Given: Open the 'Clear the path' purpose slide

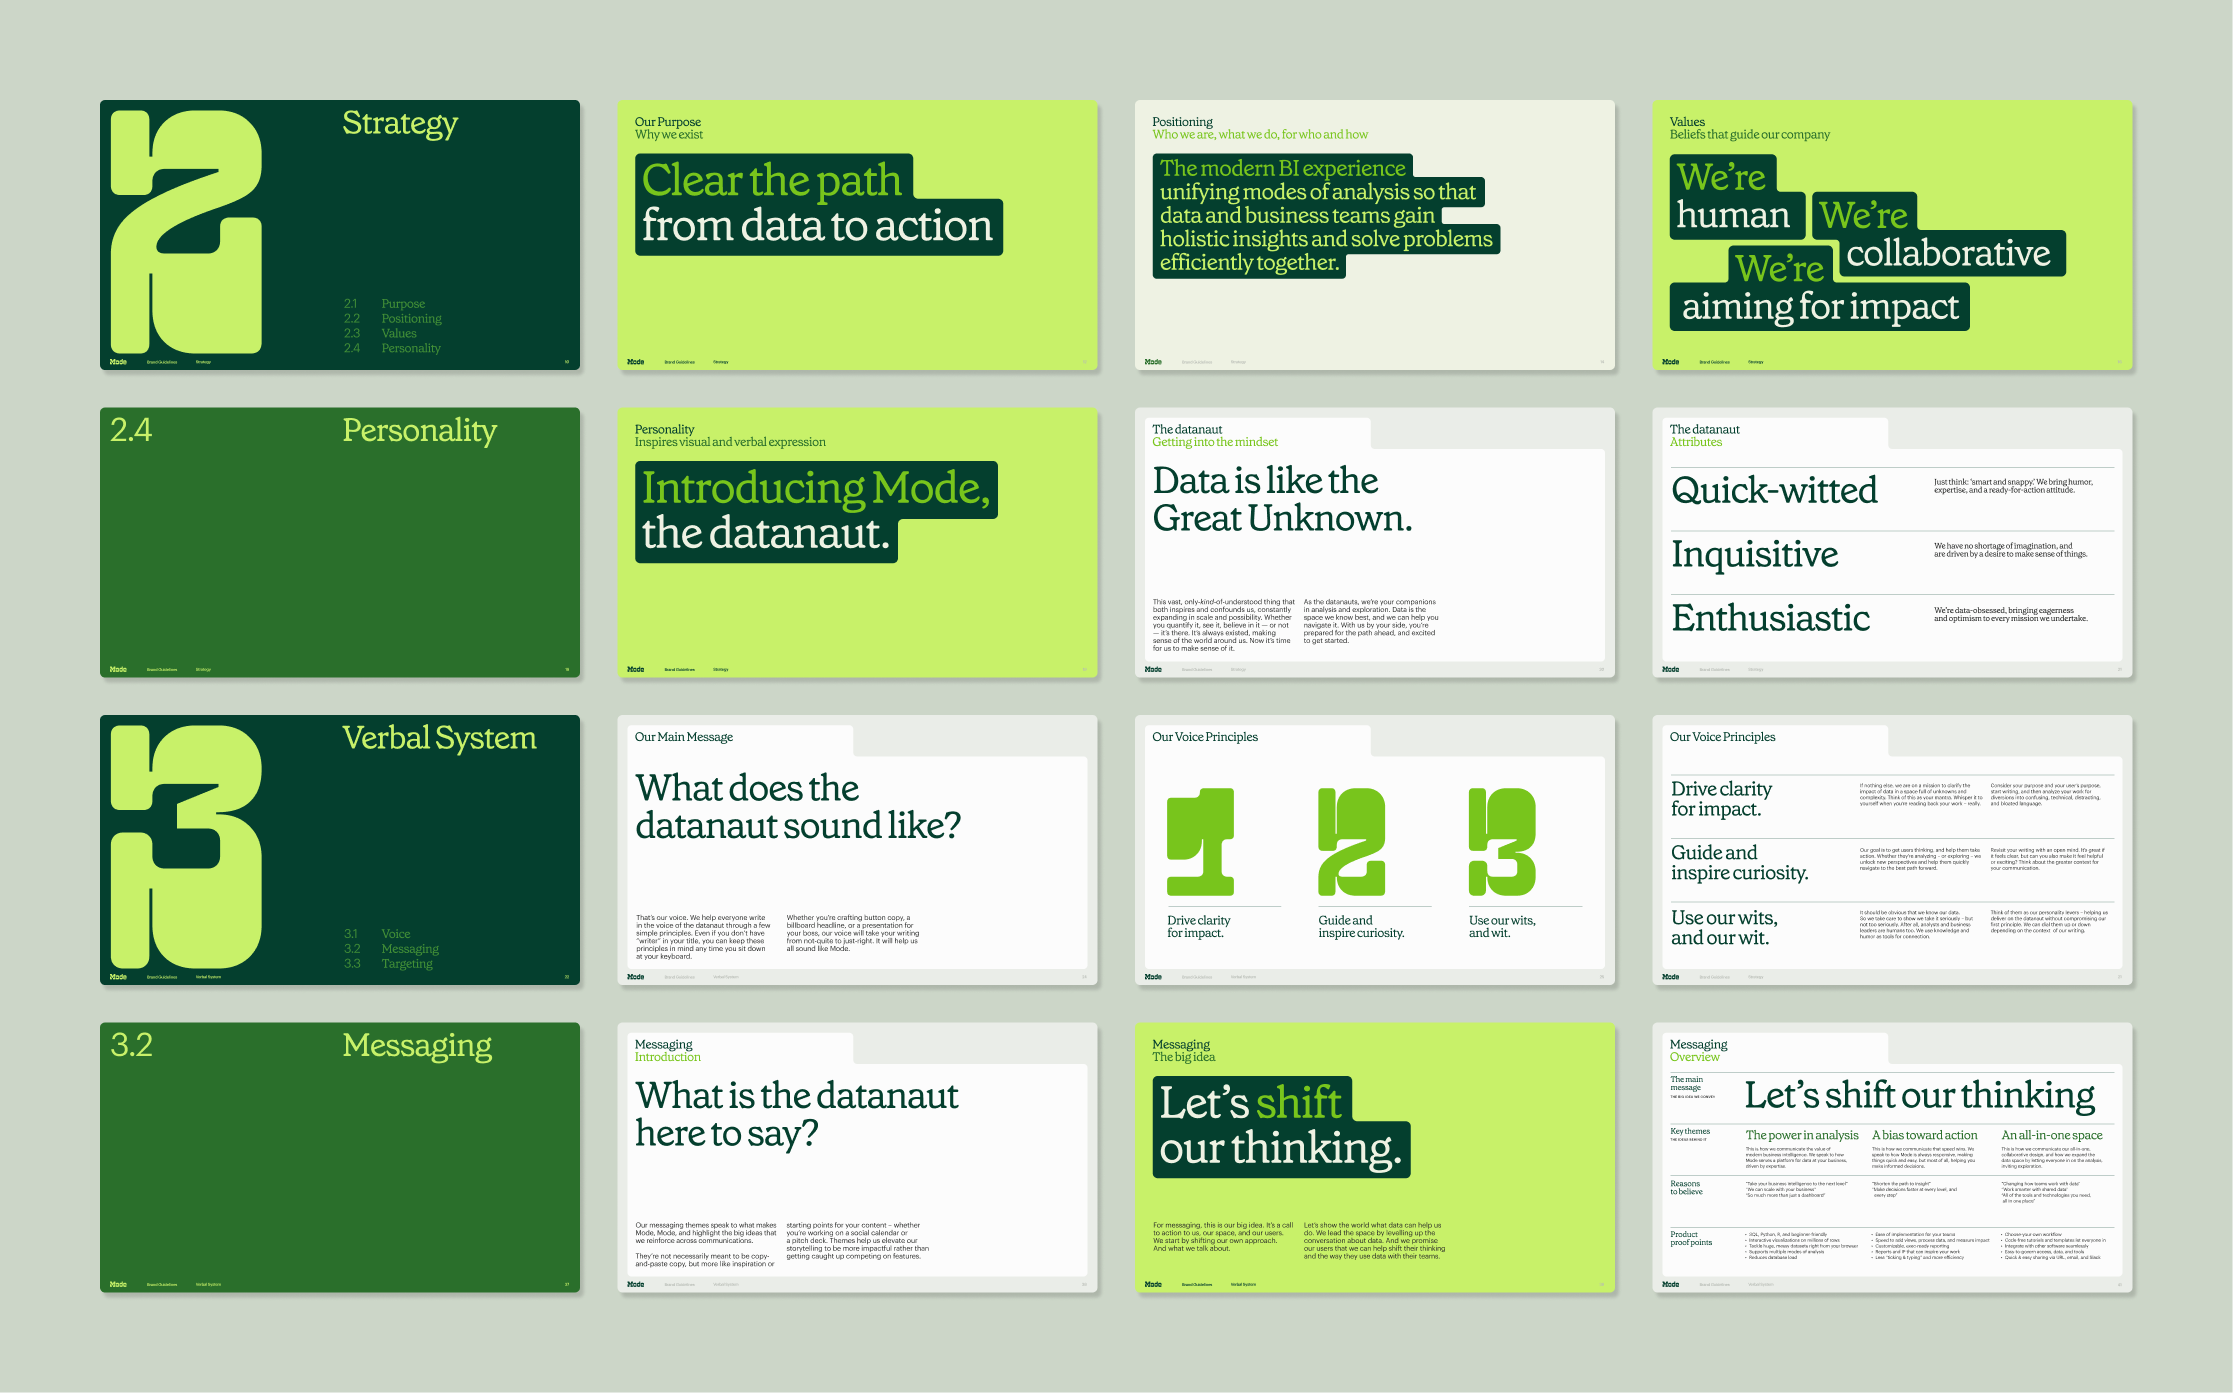Looking at the screenshot, I should click(x=857, y=235).
